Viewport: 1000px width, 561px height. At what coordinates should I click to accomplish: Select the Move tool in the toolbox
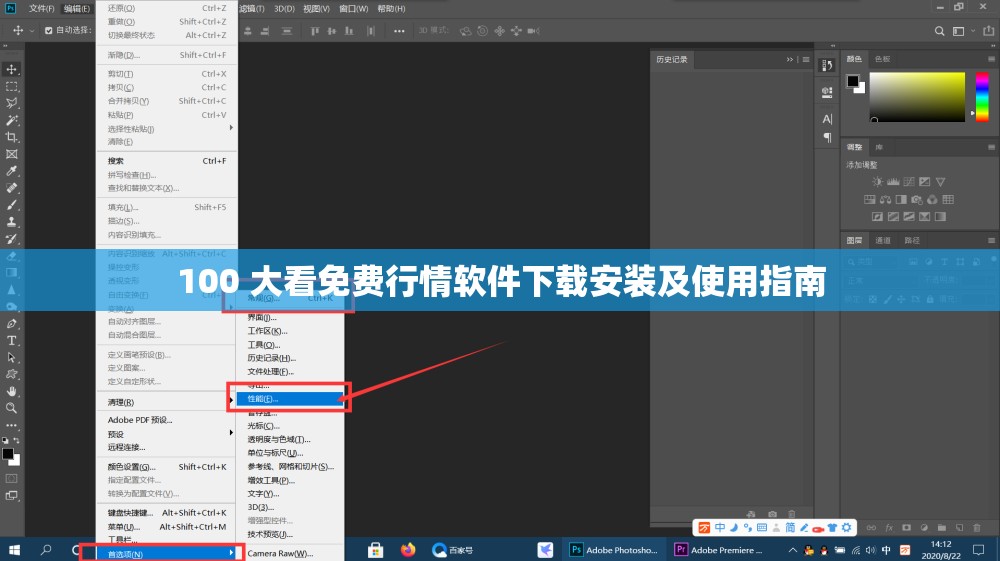pos(11,69)
